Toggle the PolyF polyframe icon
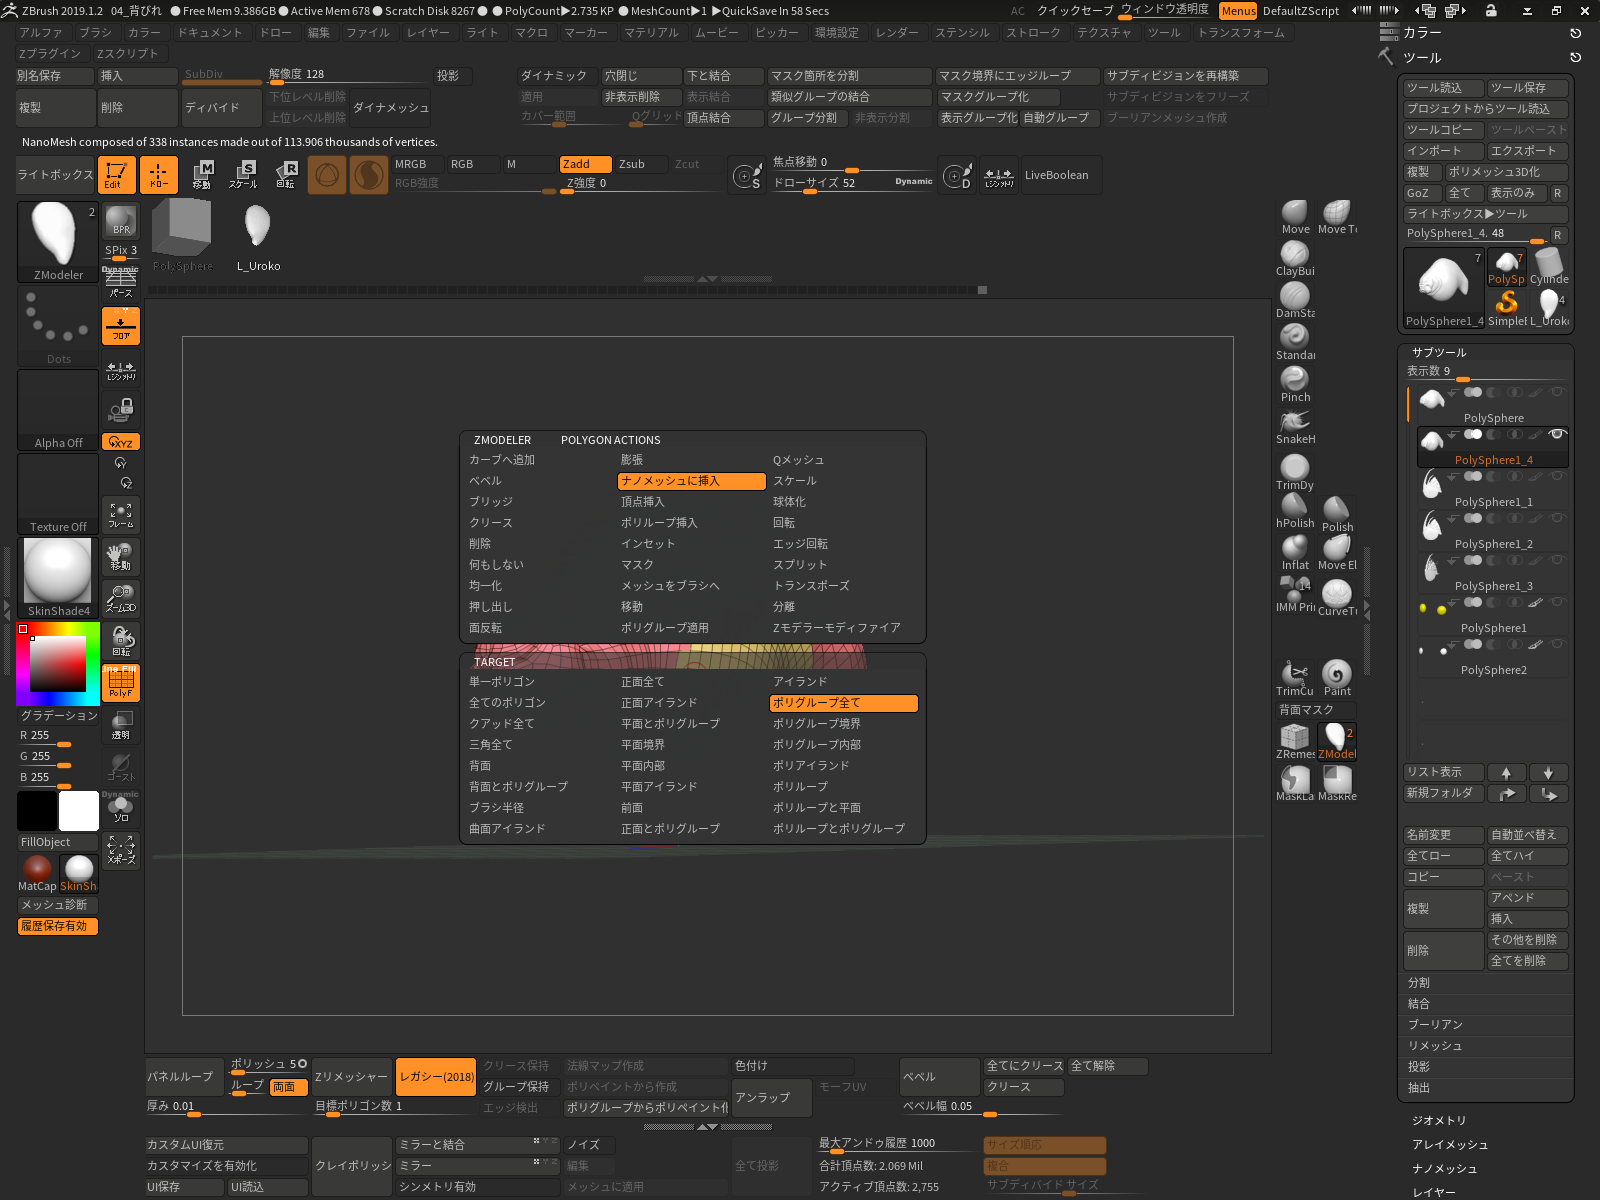This screenshot has width=1600, height=1200. point(120,682)
